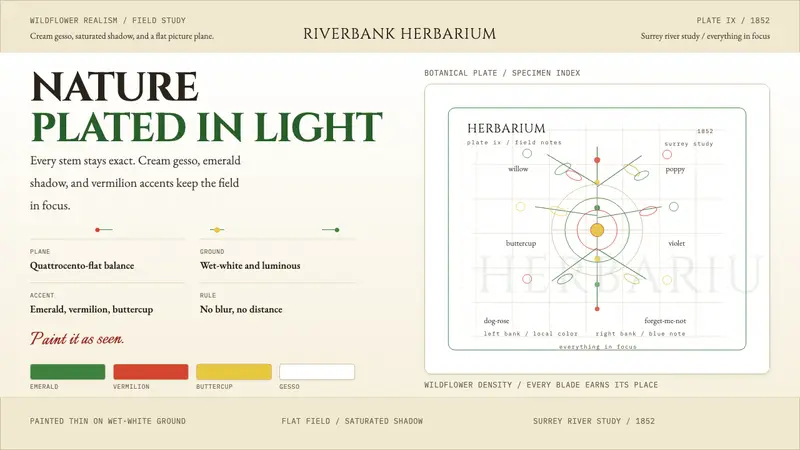800x450 pixels.
Task: Click the white circle above the violet label
Action: click(x=673, y=207)
